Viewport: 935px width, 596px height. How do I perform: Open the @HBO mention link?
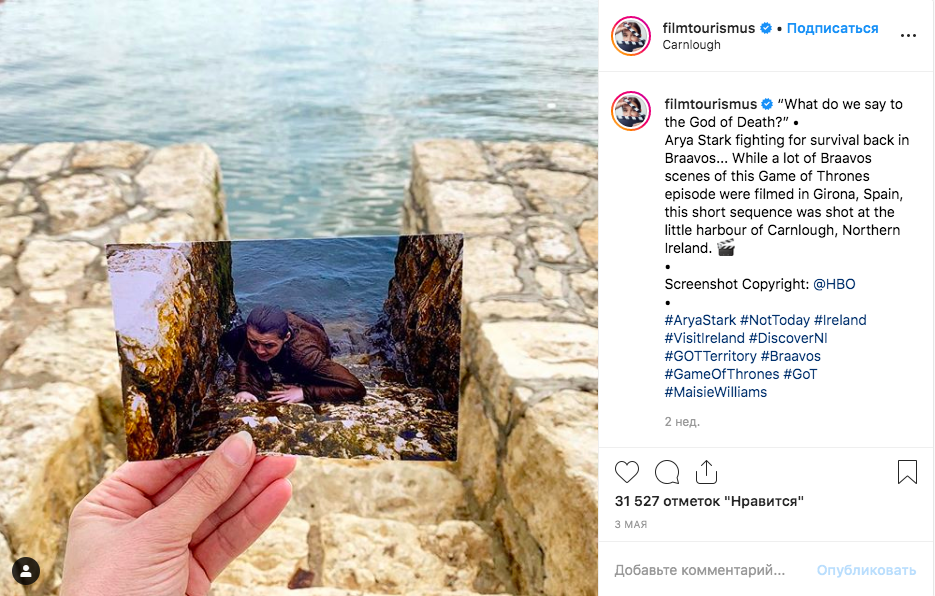(x=834, y=284)
